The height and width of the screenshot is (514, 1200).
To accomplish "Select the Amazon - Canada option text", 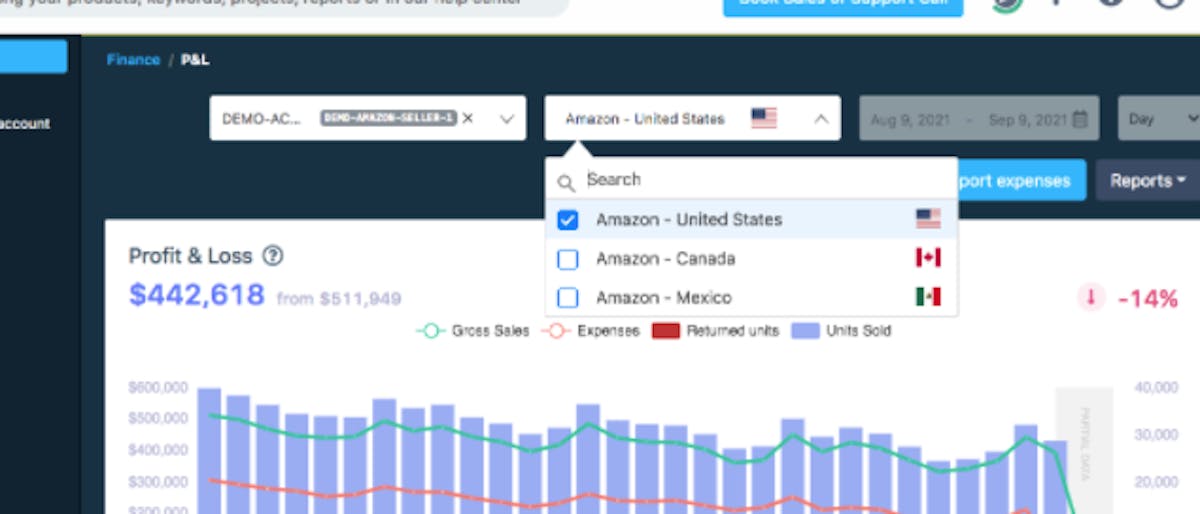I will pyautogui.click(x=665, y=259).
